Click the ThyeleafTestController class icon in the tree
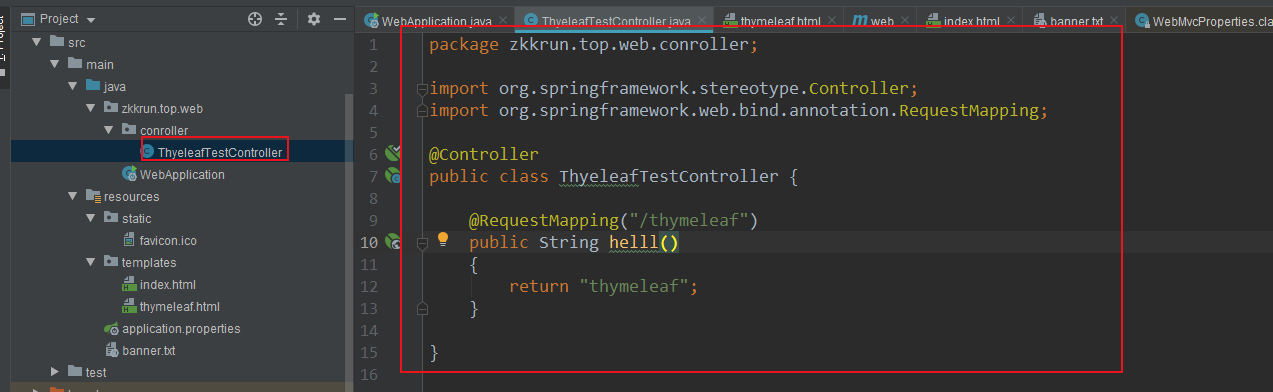This screenshot has width=1273, height=392. pos(148,152)
